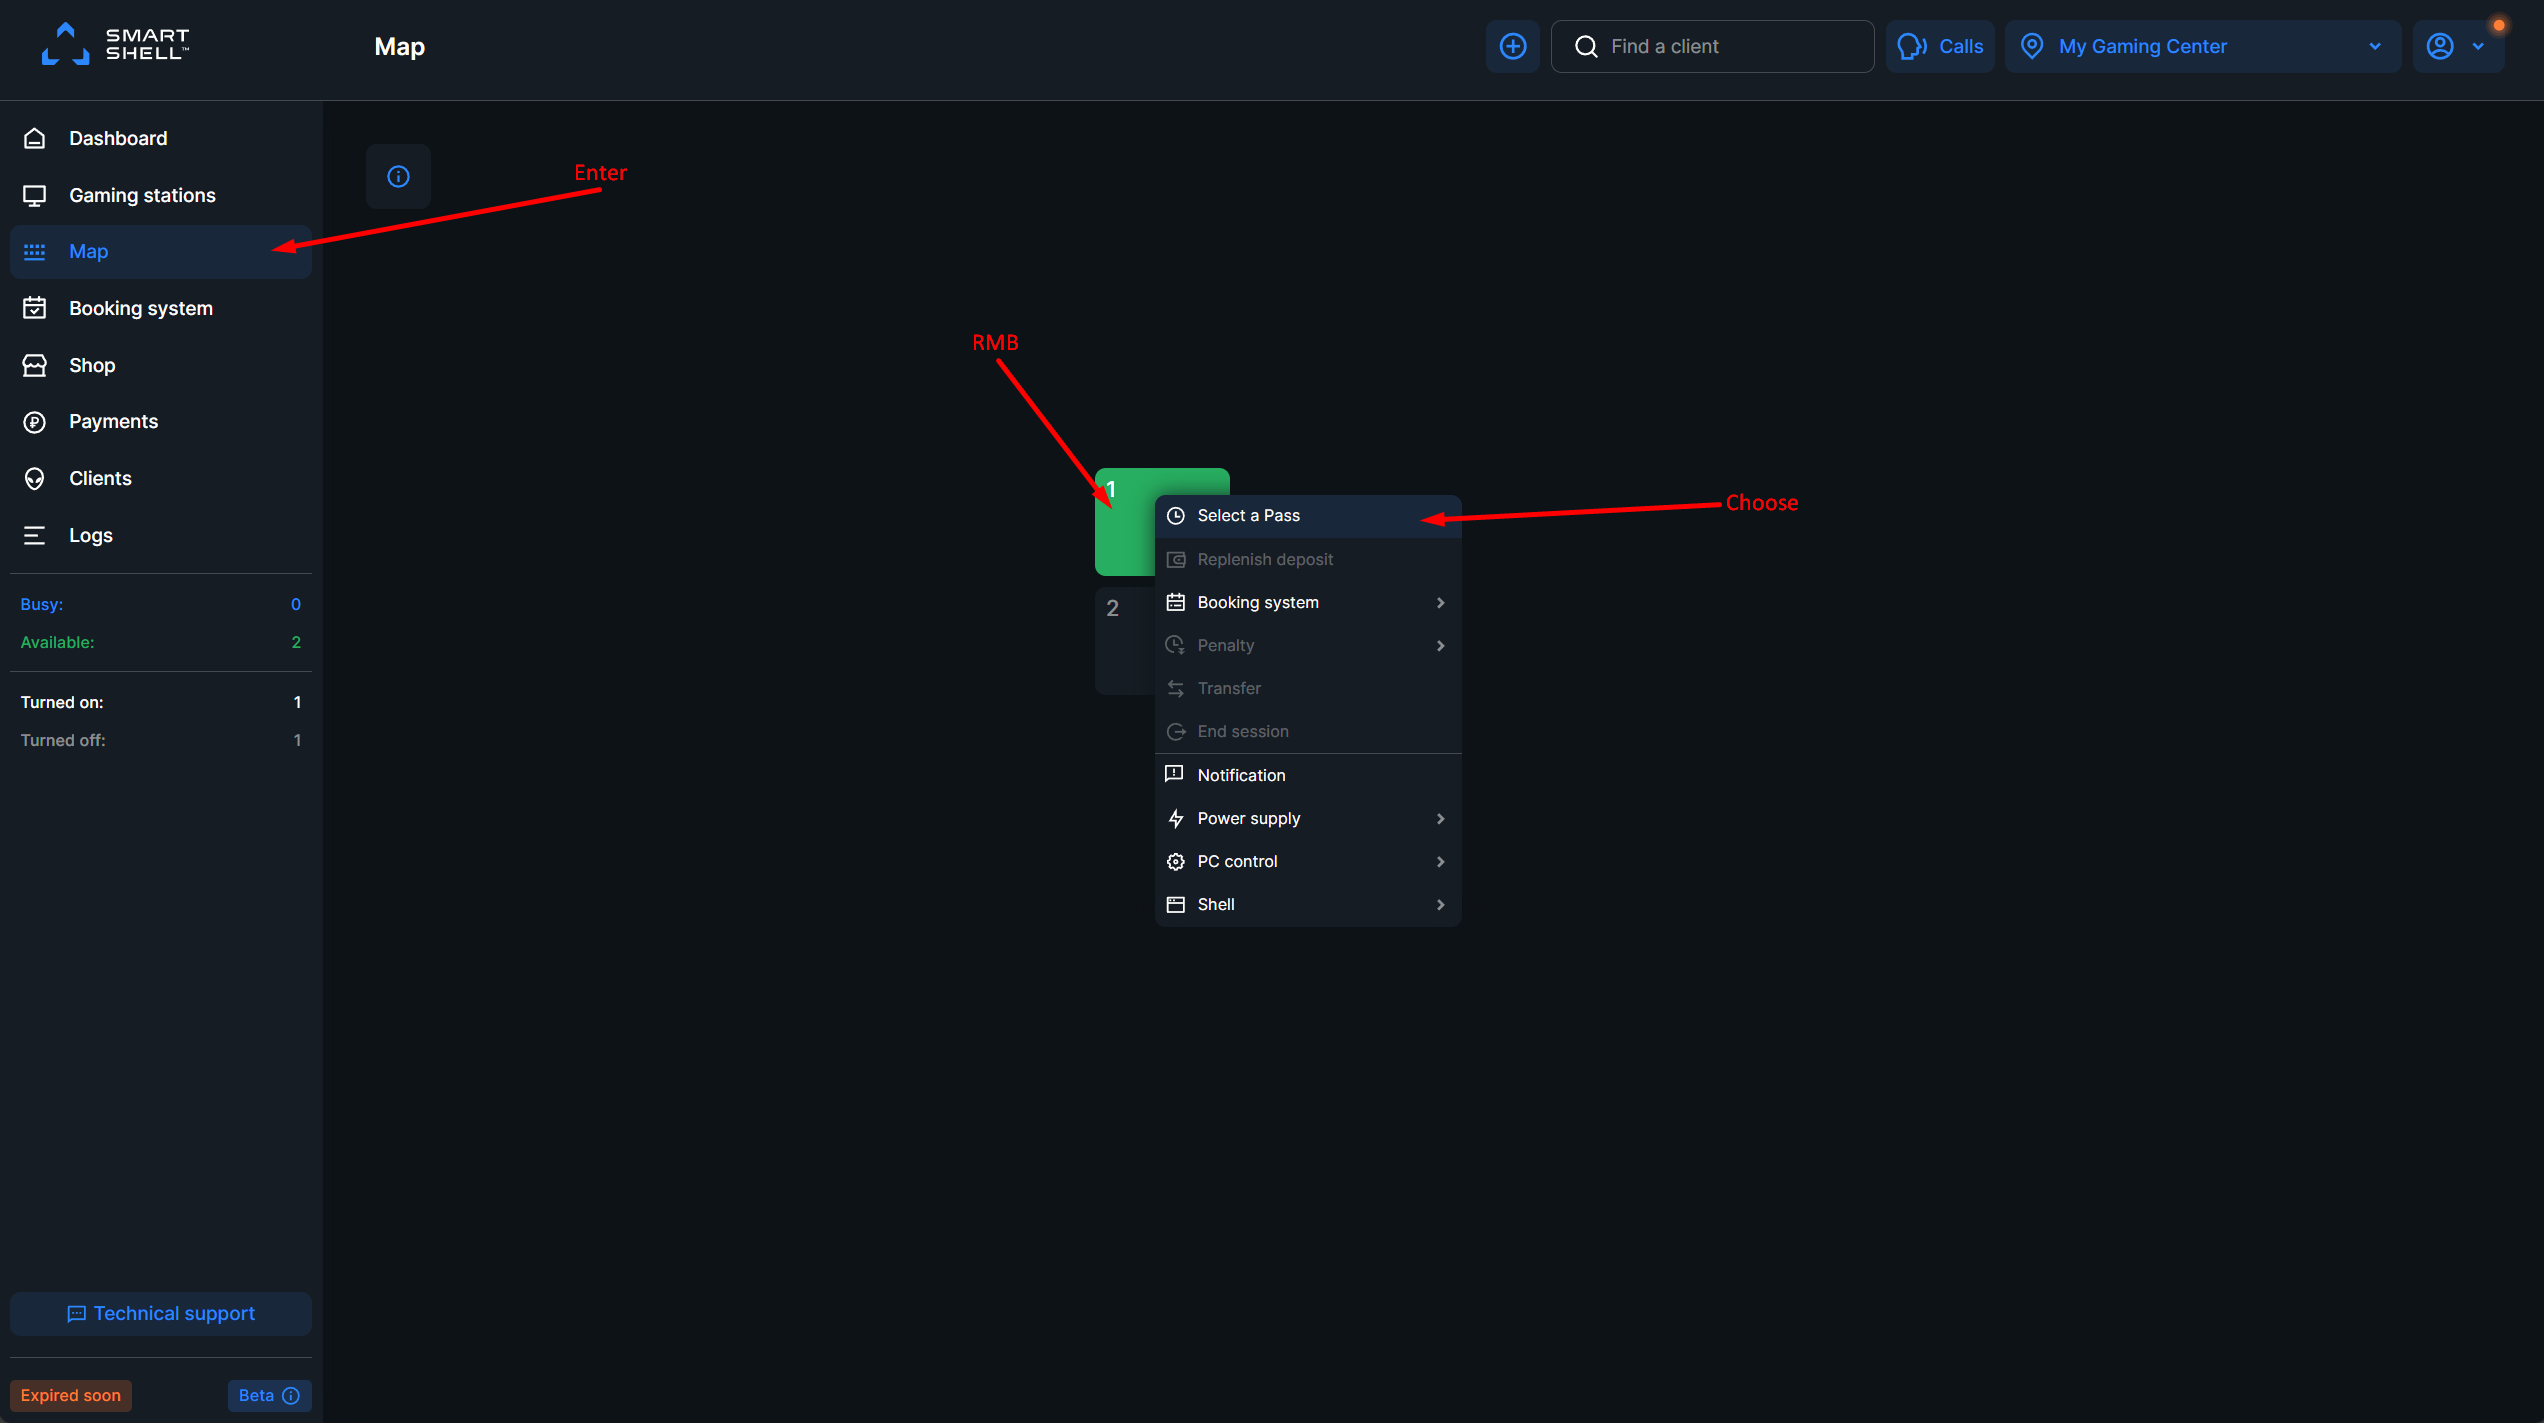This screenshot has width=2544, height=1423.
Task: Select the Gaming stations monitor icon
Action: [35, 195]
